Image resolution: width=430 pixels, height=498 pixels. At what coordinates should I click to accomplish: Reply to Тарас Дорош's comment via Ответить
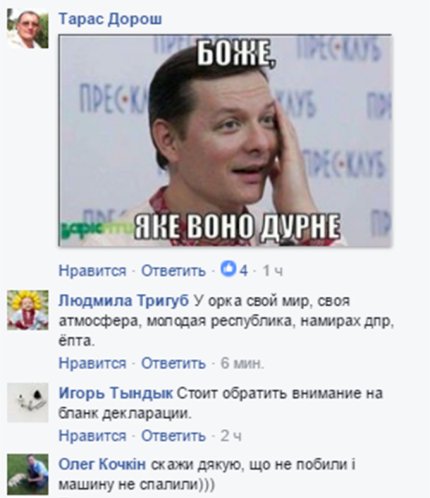(173, 271)
